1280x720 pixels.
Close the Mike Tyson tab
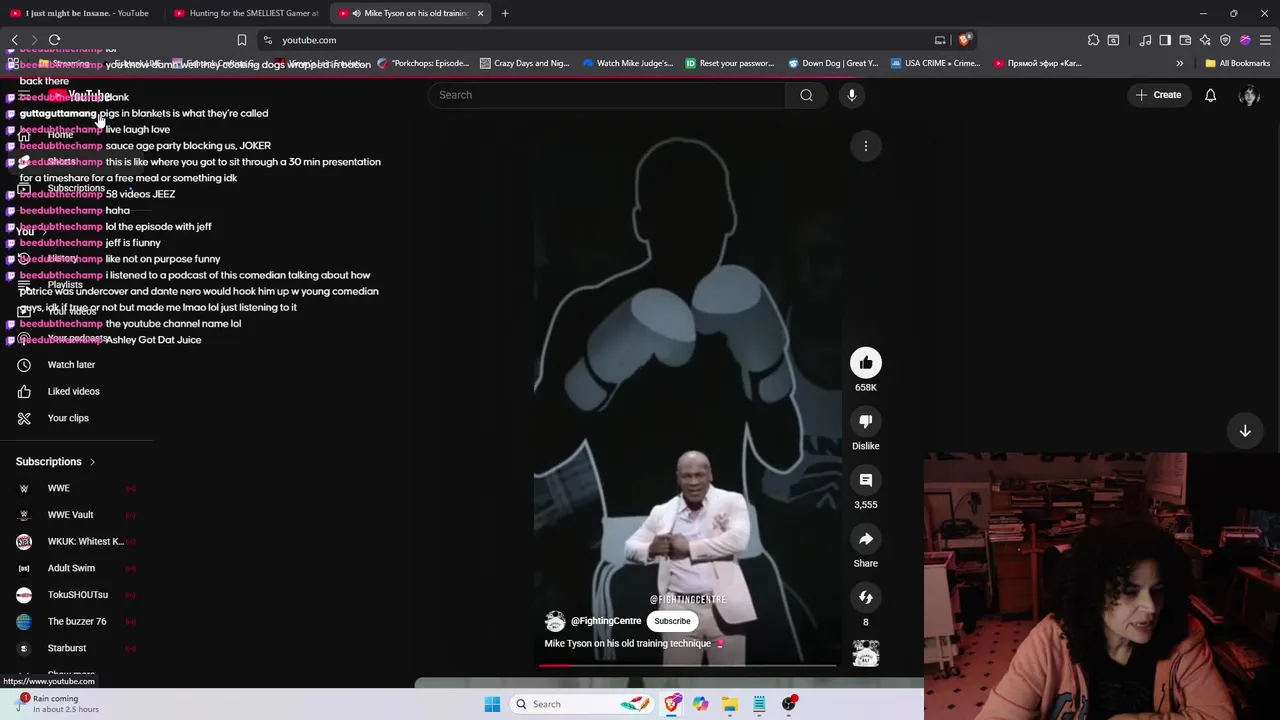pos(480,13)
